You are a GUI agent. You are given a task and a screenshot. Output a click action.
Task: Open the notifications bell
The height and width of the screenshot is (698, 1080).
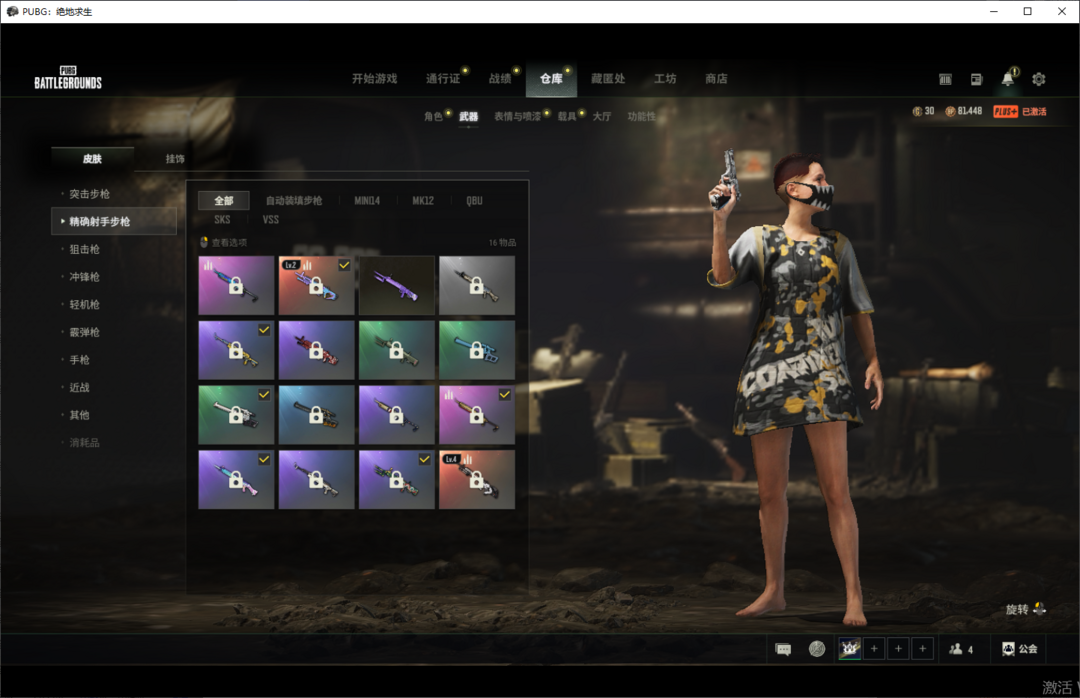pos(1008,79)
